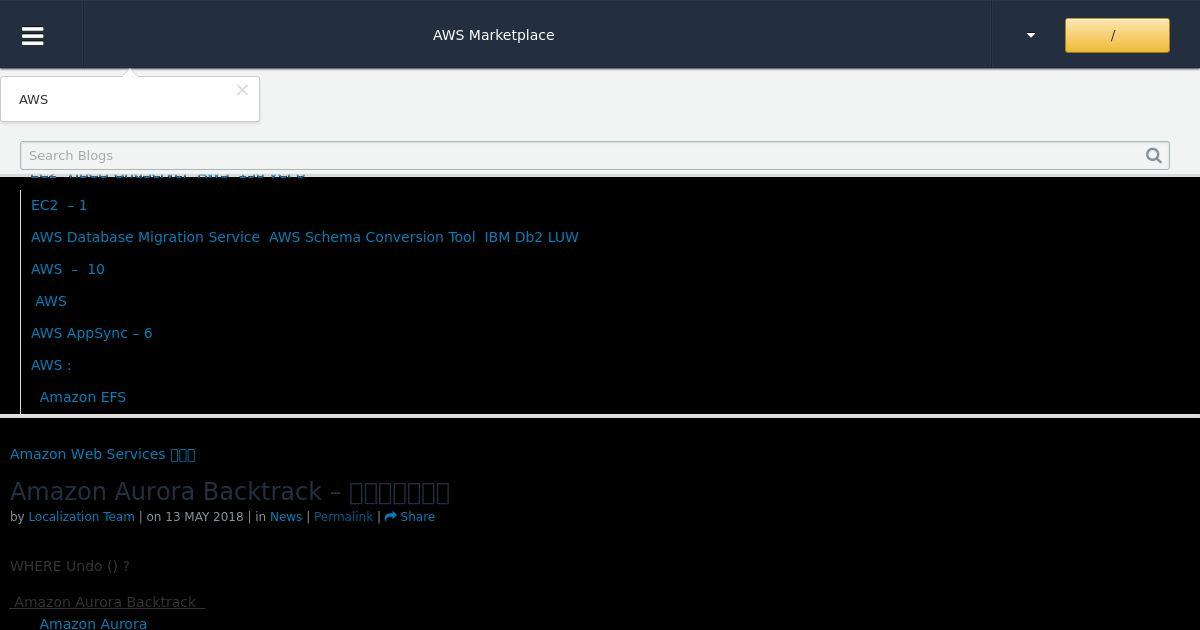Open the Amazon Web Services blog link
This screenshot has height=630, width=1200.
[x=102, y=454]
